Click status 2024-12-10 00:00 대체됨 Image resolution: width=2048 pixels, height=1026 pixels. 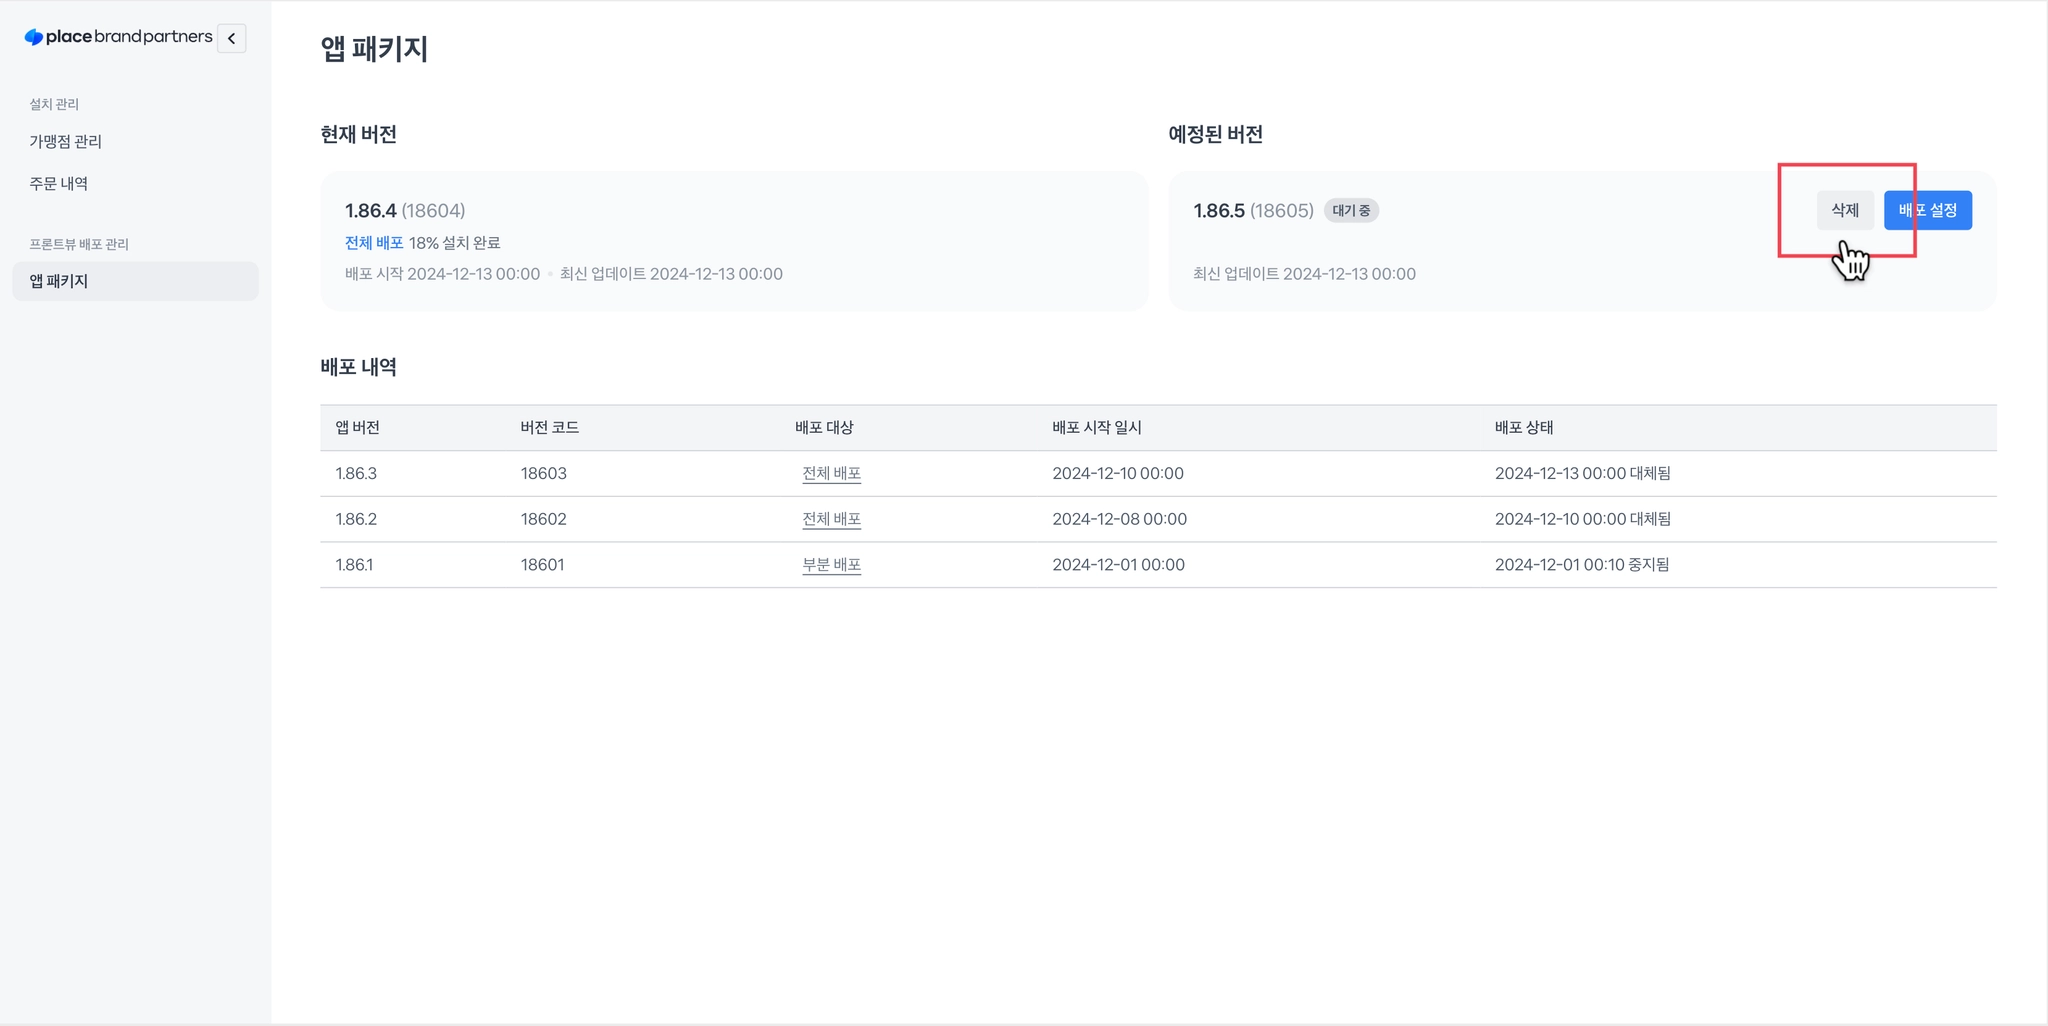click(x=1583, y=520)
